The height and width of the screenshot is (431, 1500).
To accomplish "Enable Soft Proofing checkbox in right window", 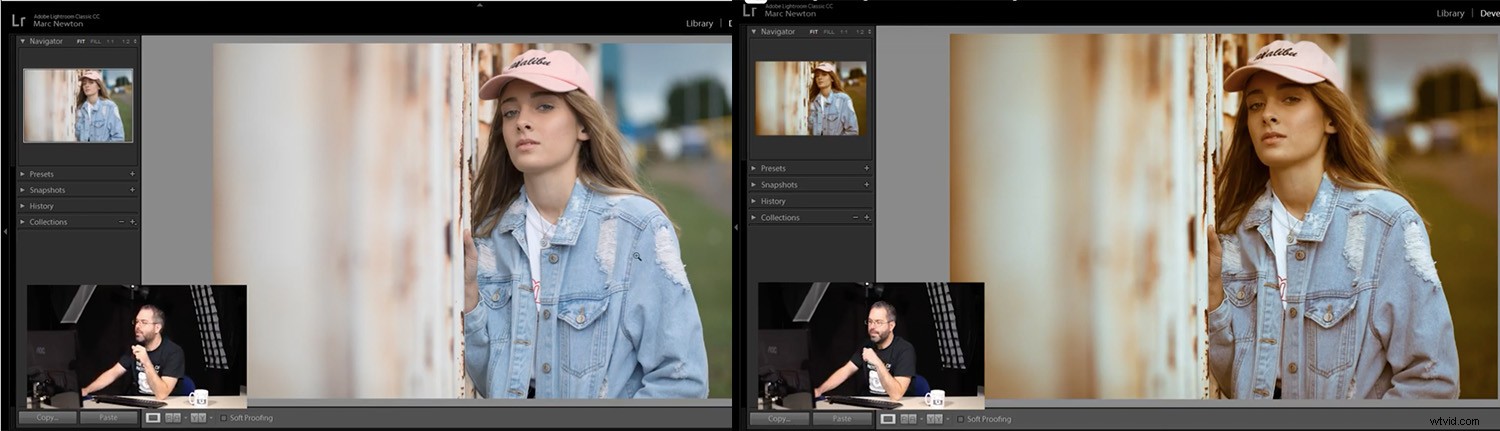I will coord(960,419).
